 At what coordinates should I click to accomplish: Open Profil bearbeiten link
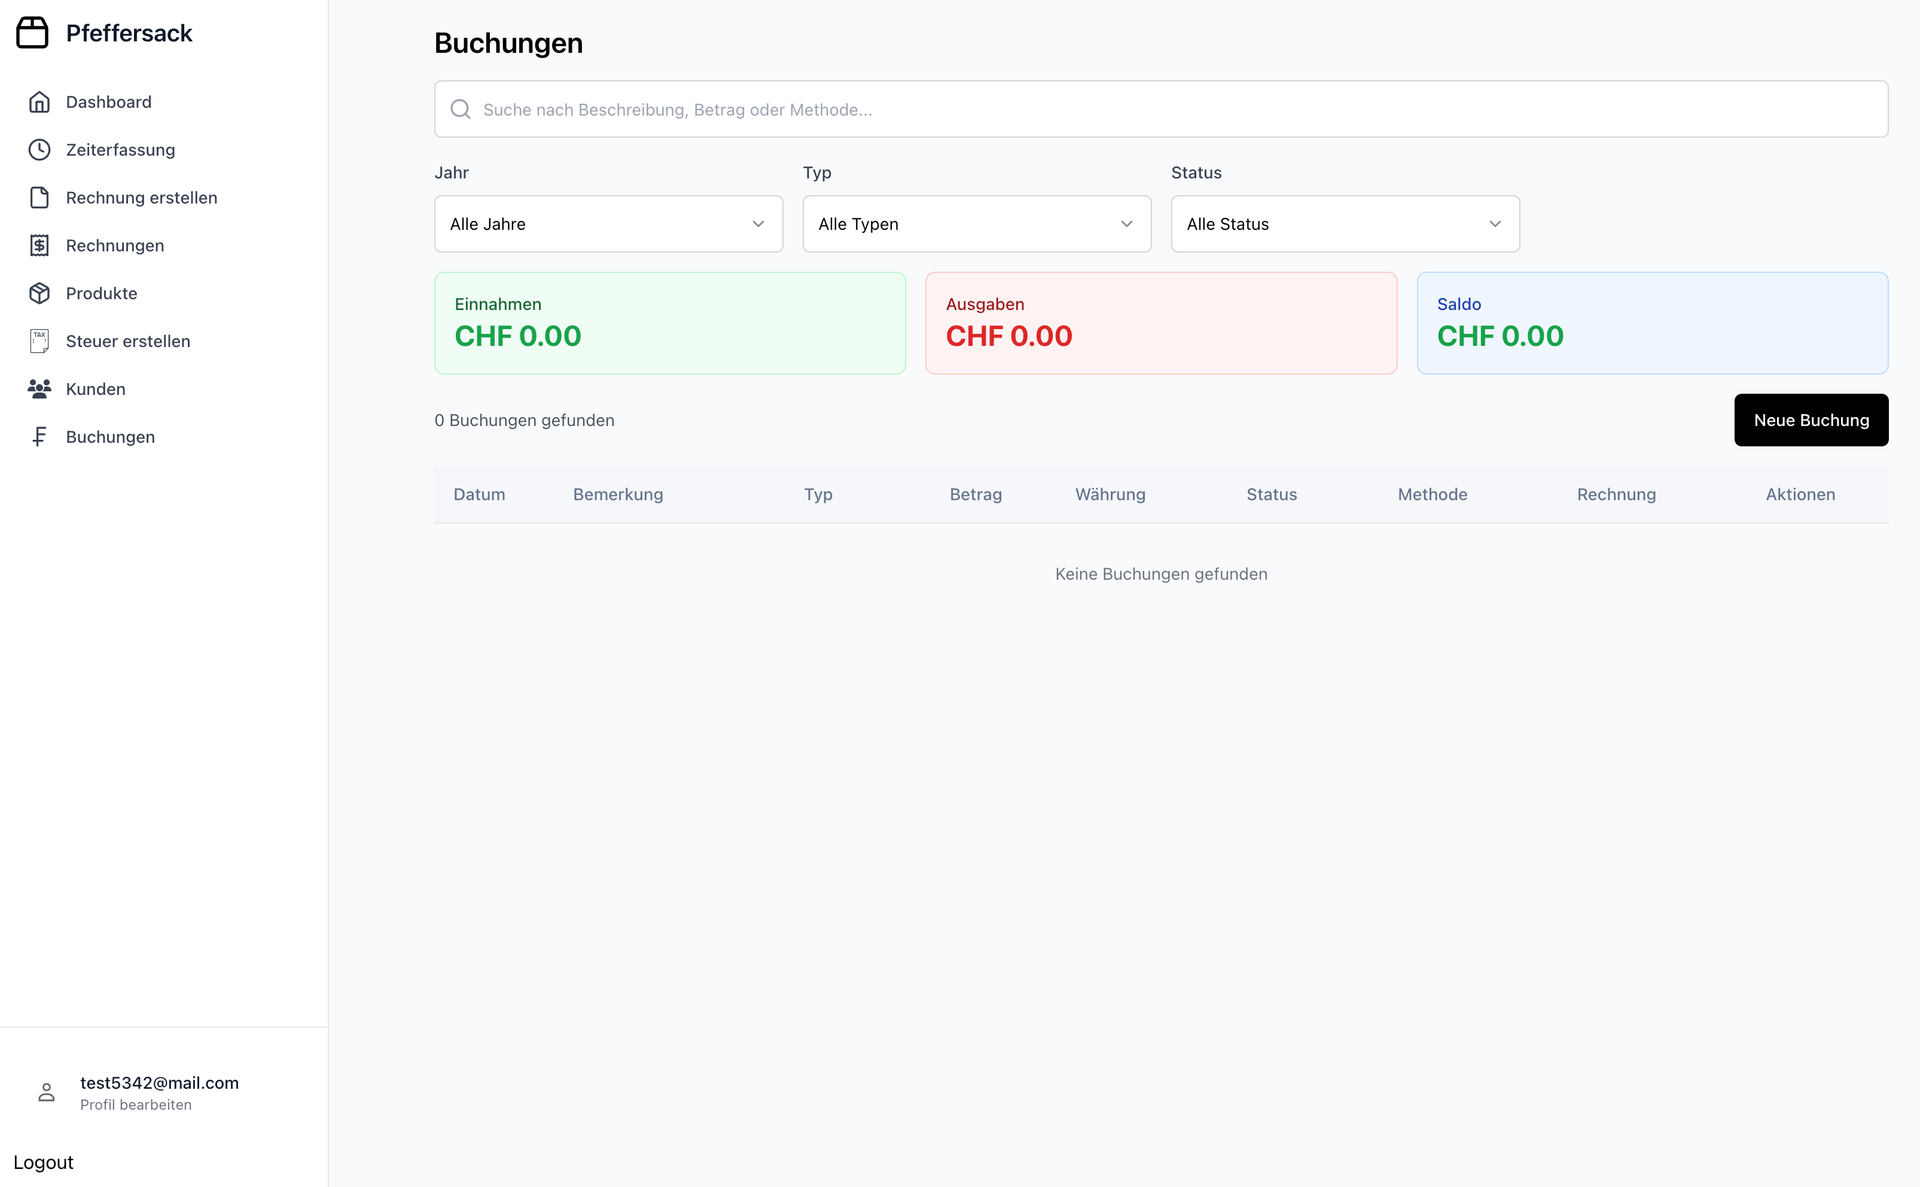click(136, 1105)
